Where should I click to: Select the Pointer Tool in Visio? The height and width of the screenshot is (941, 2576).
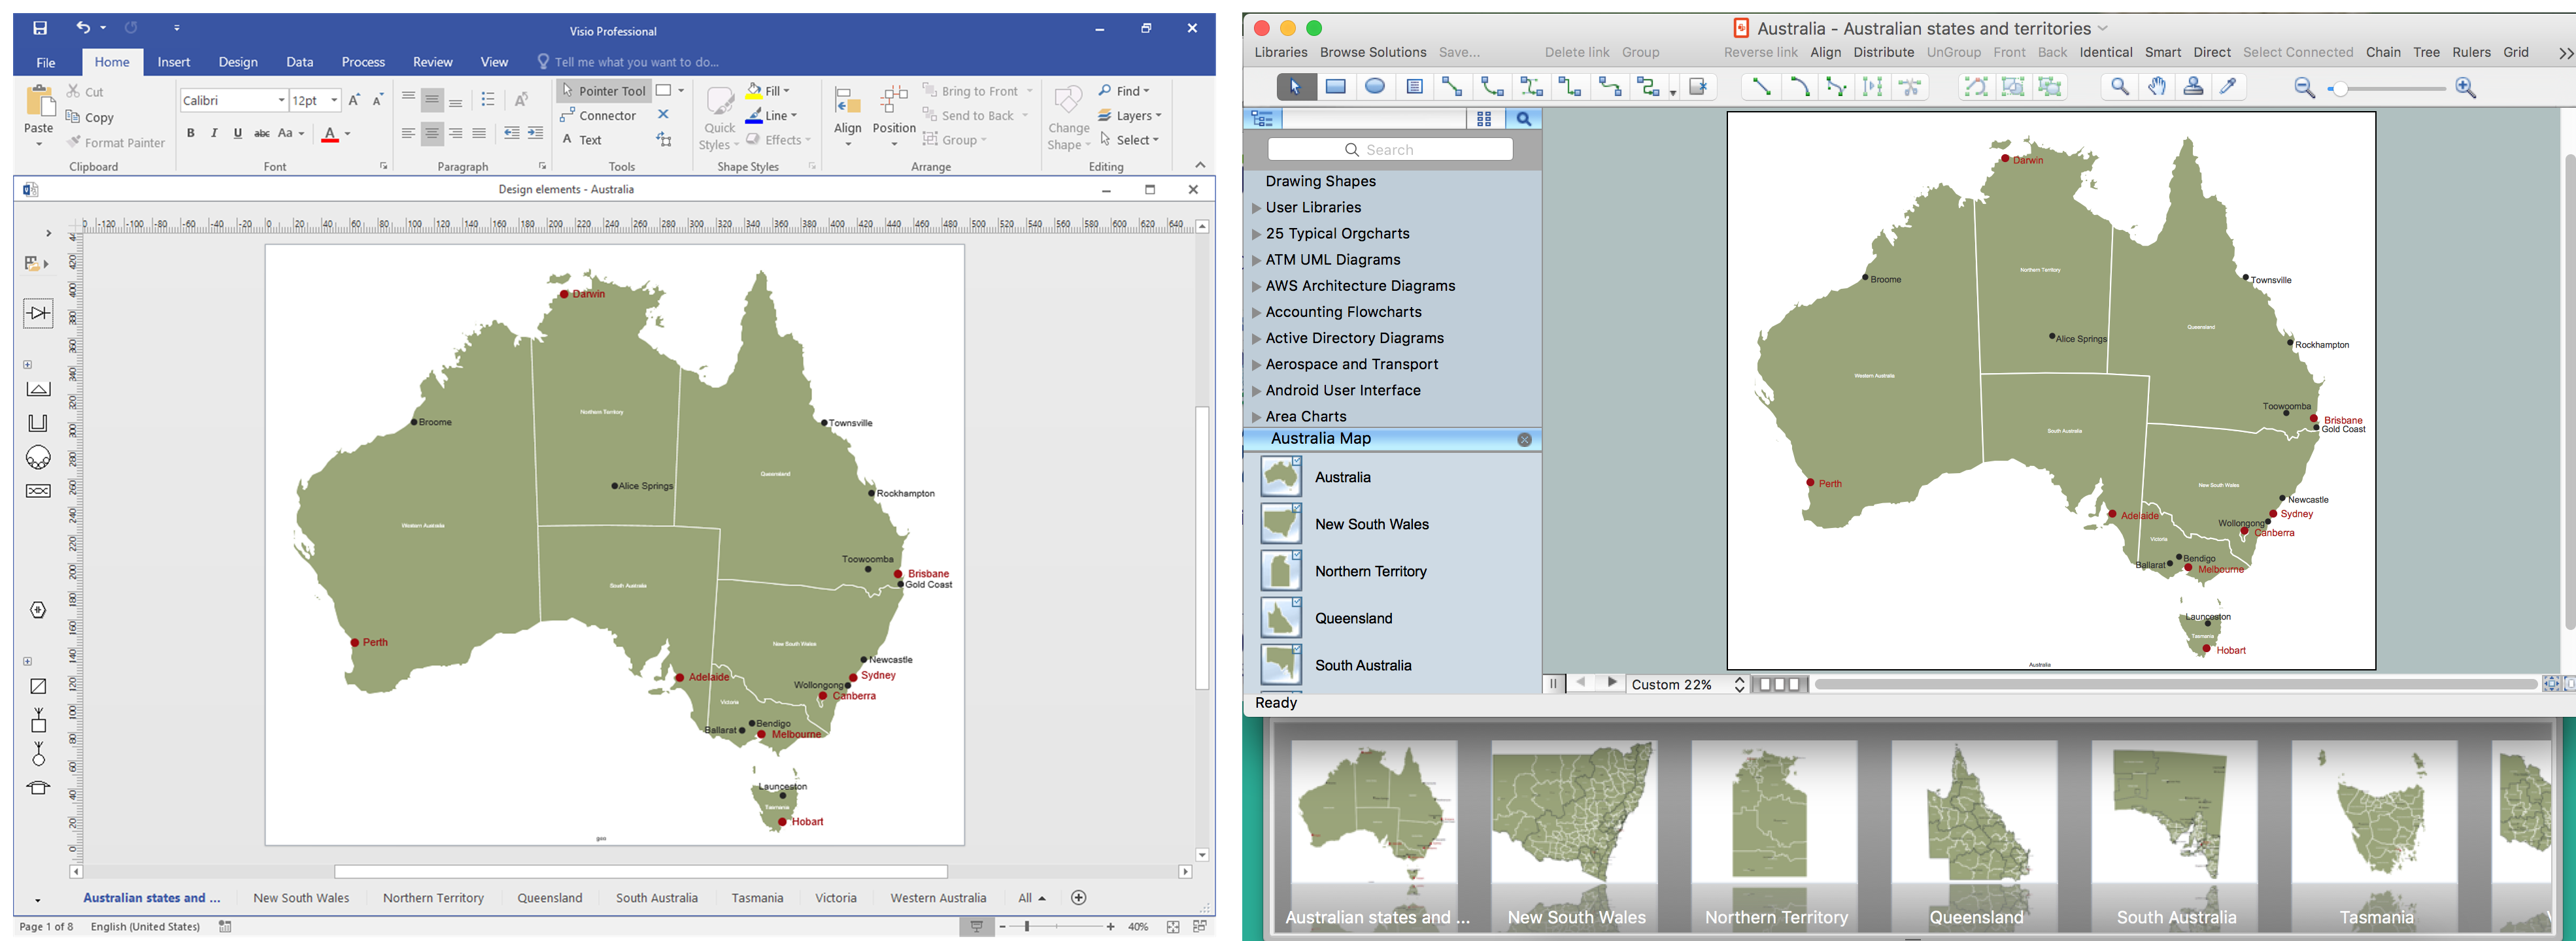point(603,91)
